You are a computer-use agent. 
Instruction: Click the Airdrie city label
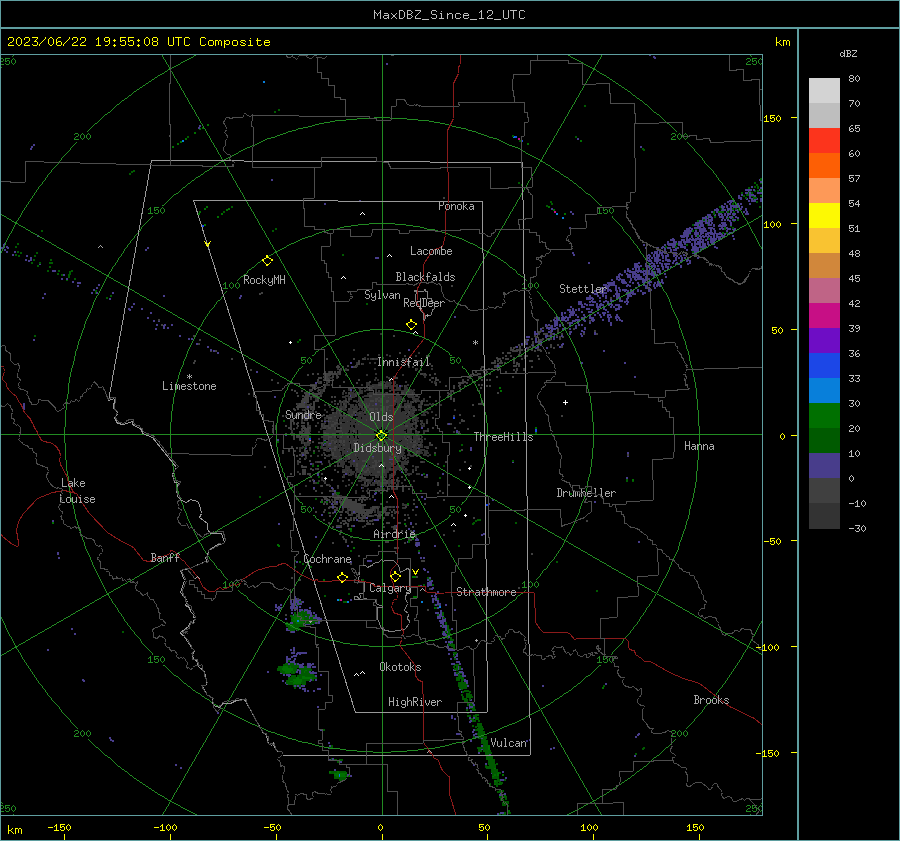pos(394,534)
